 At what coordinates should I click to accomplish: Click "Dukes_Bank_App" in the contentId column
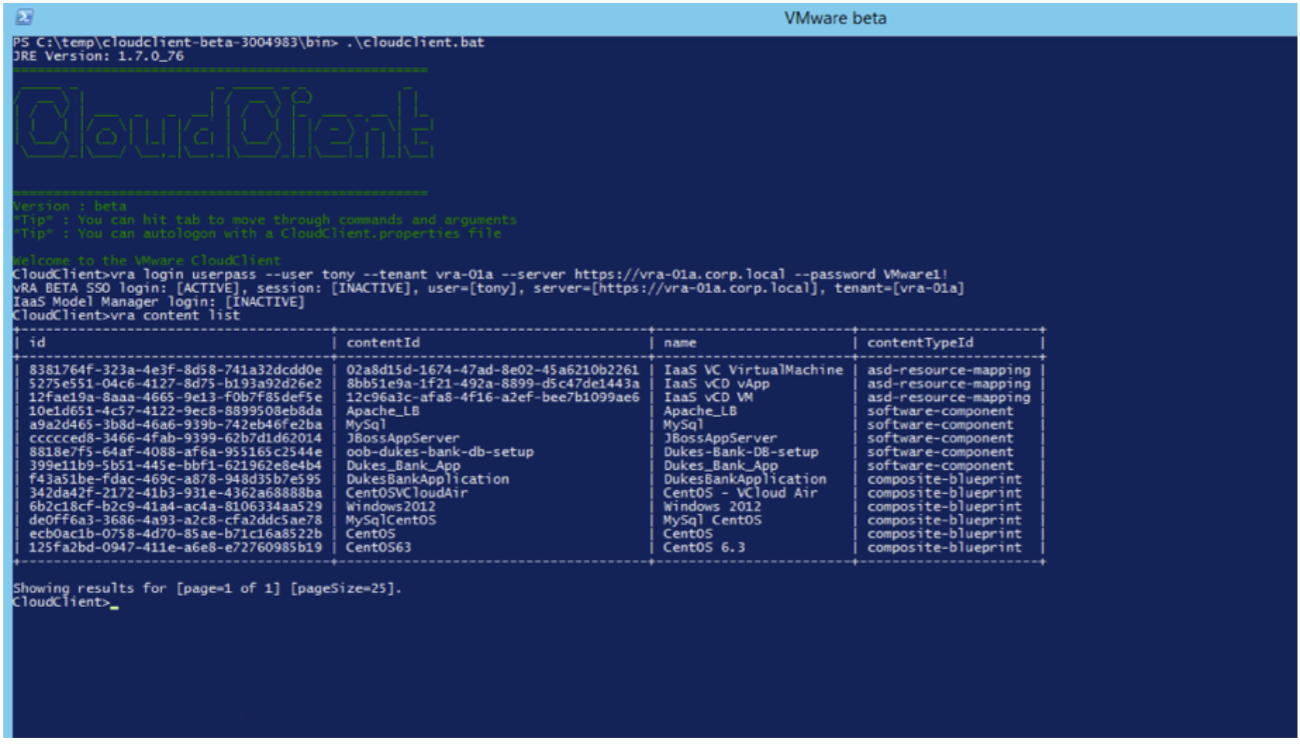coord(402,466)
